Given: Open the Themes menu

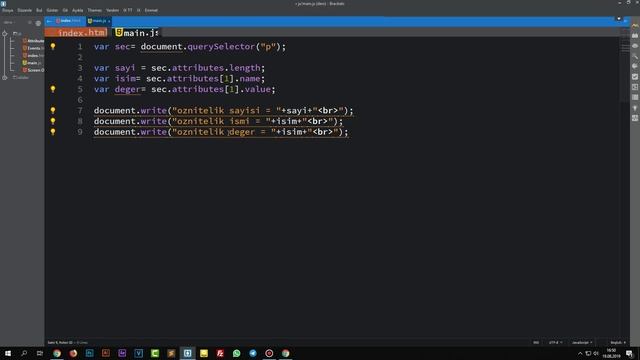Looking at the screenshot, I should tap(95, 10).
